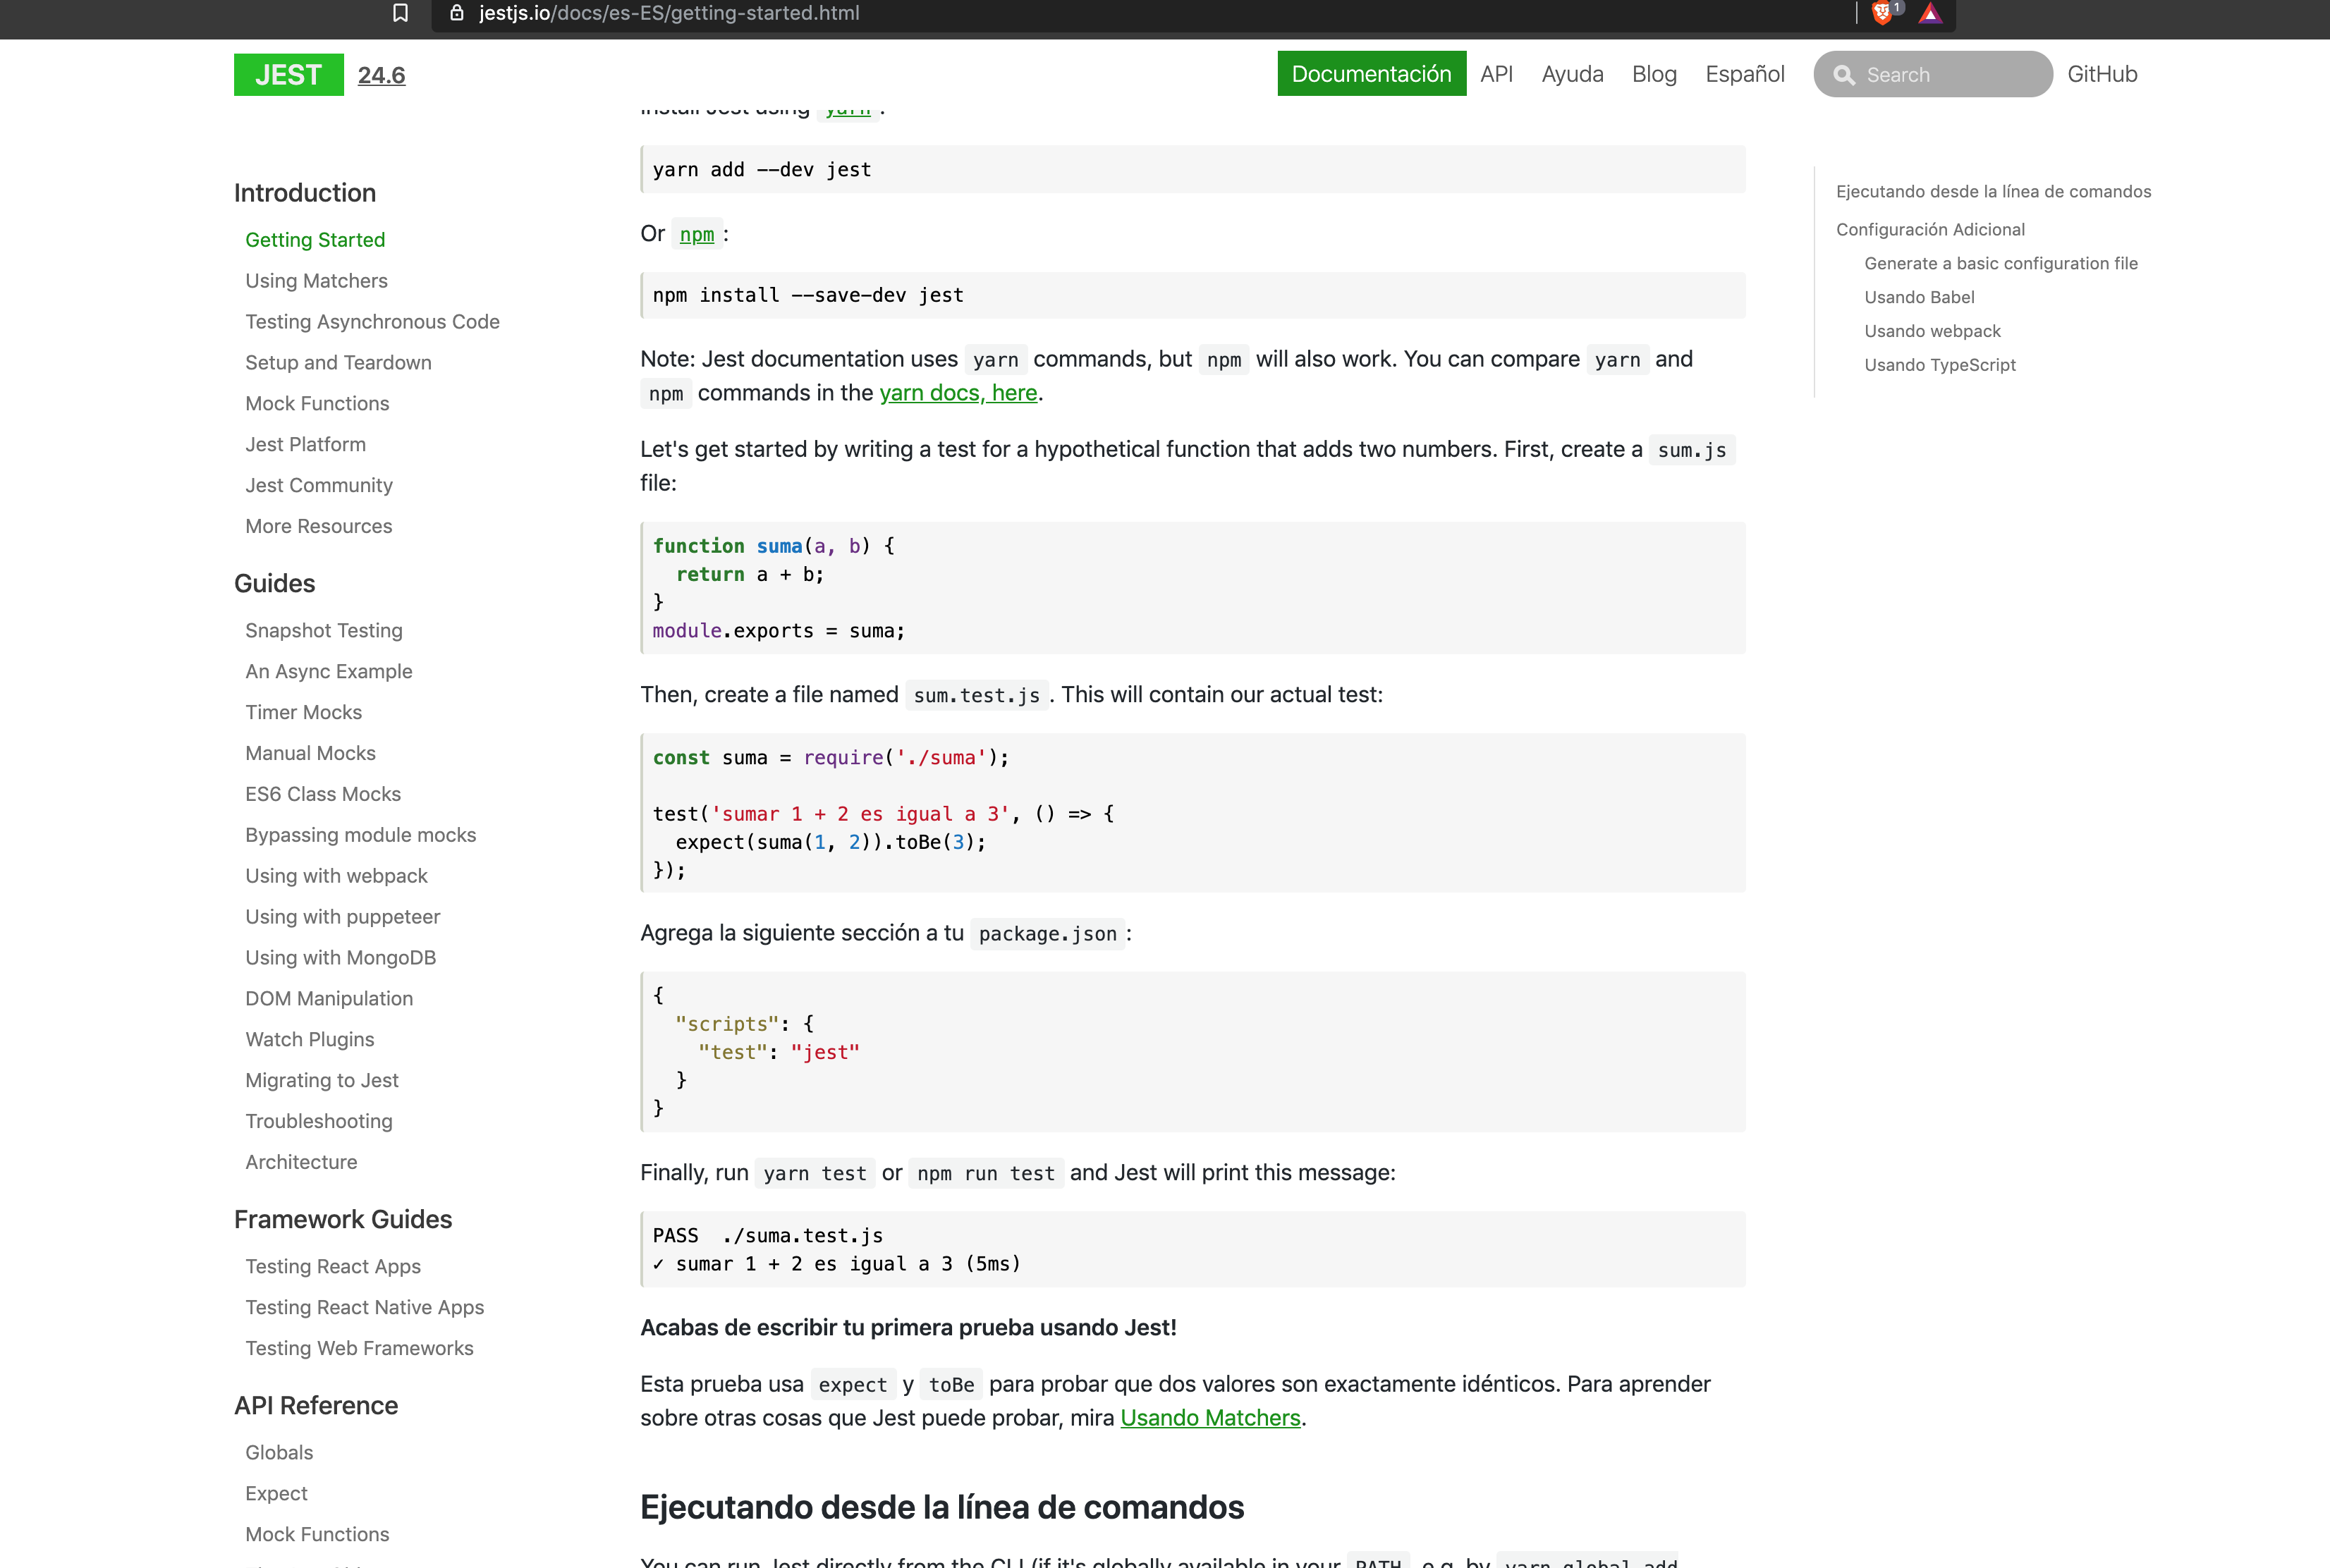Click the JEST logo icon
2330x1568 pixels.
click(x=288, y=73)
